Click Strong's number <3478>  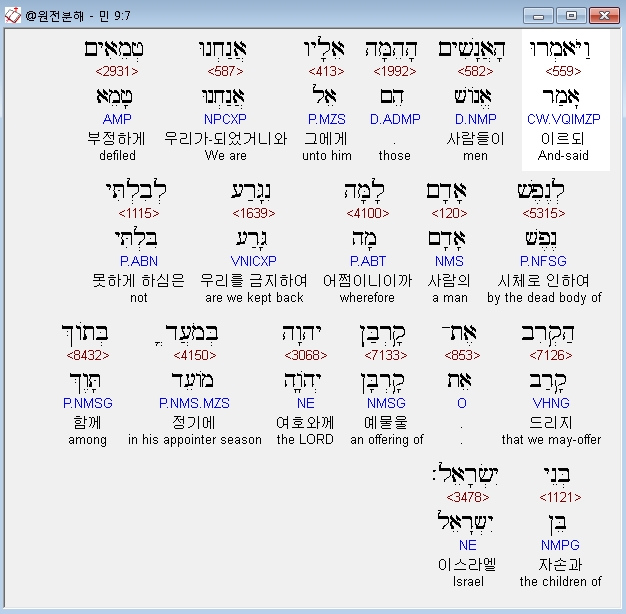point(468,497)
